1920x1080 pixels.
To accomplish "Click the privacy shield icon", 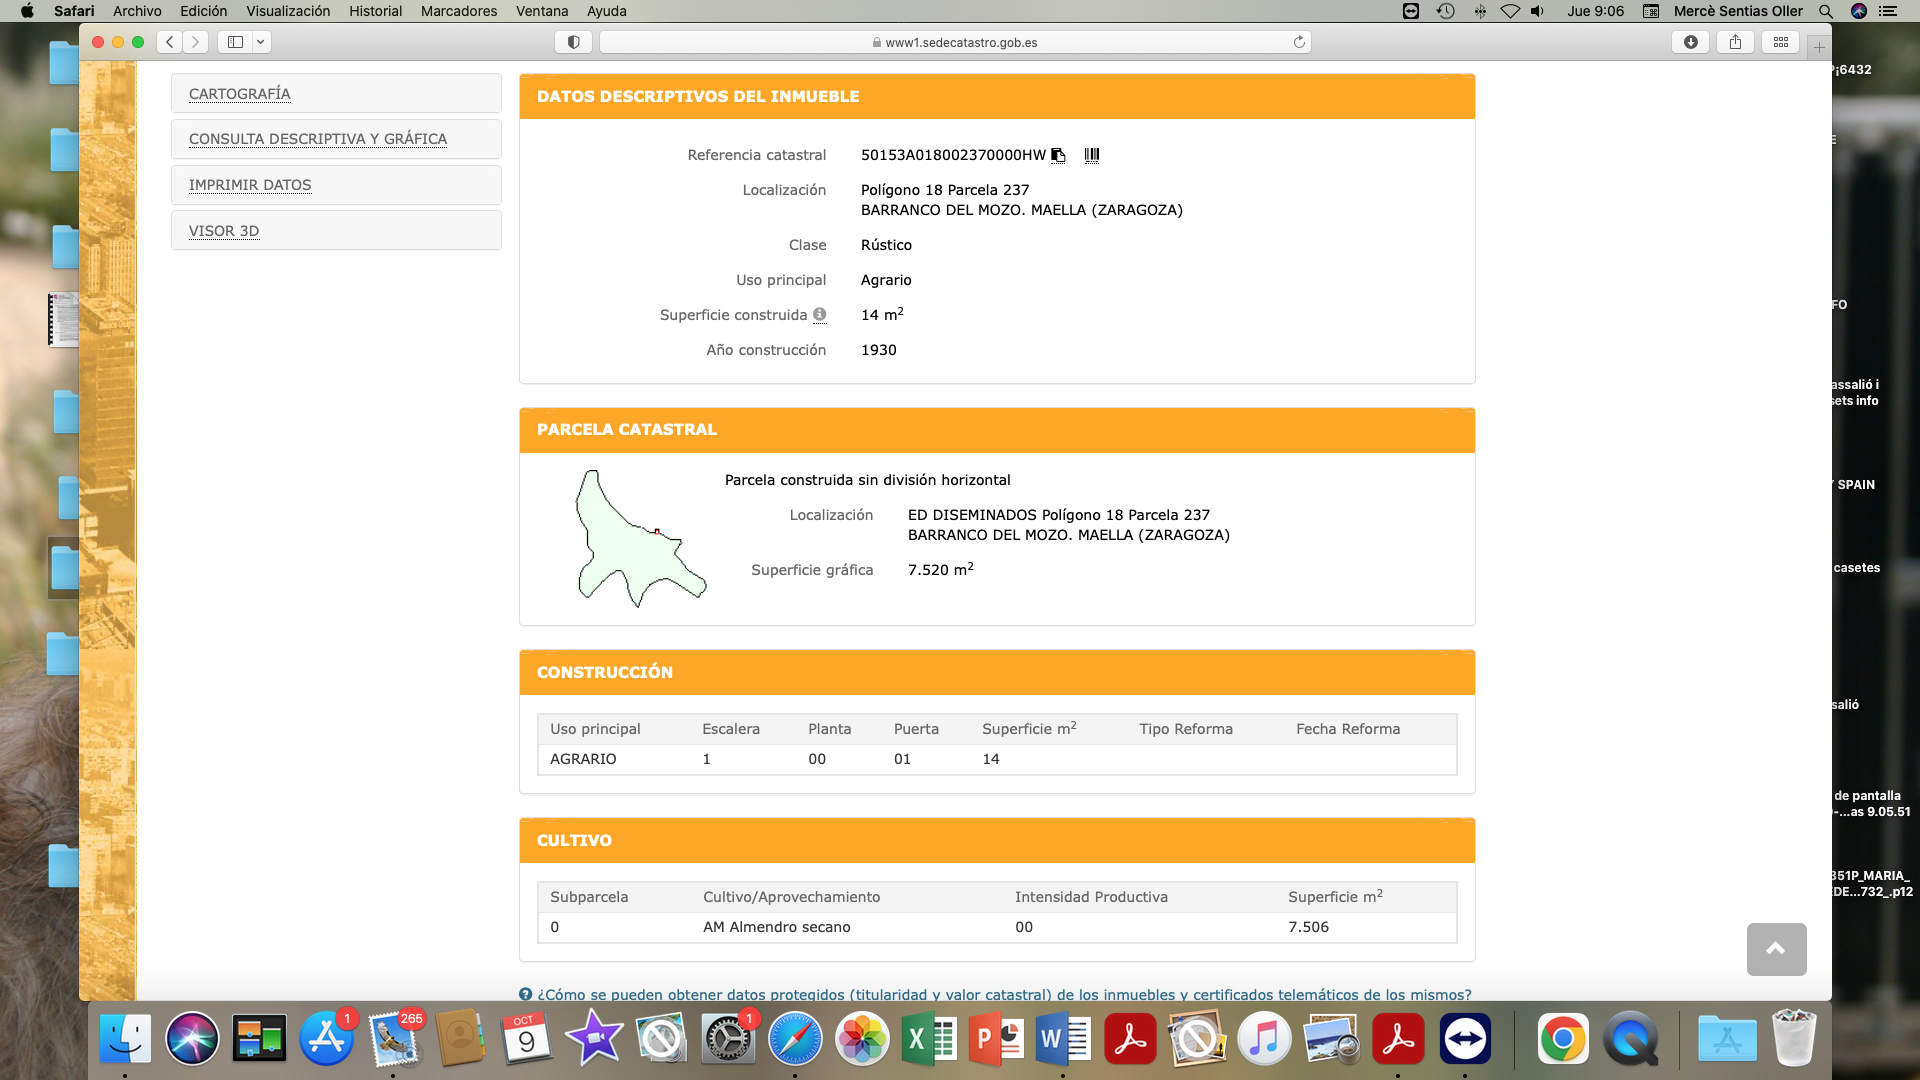I will coord(574,42).
